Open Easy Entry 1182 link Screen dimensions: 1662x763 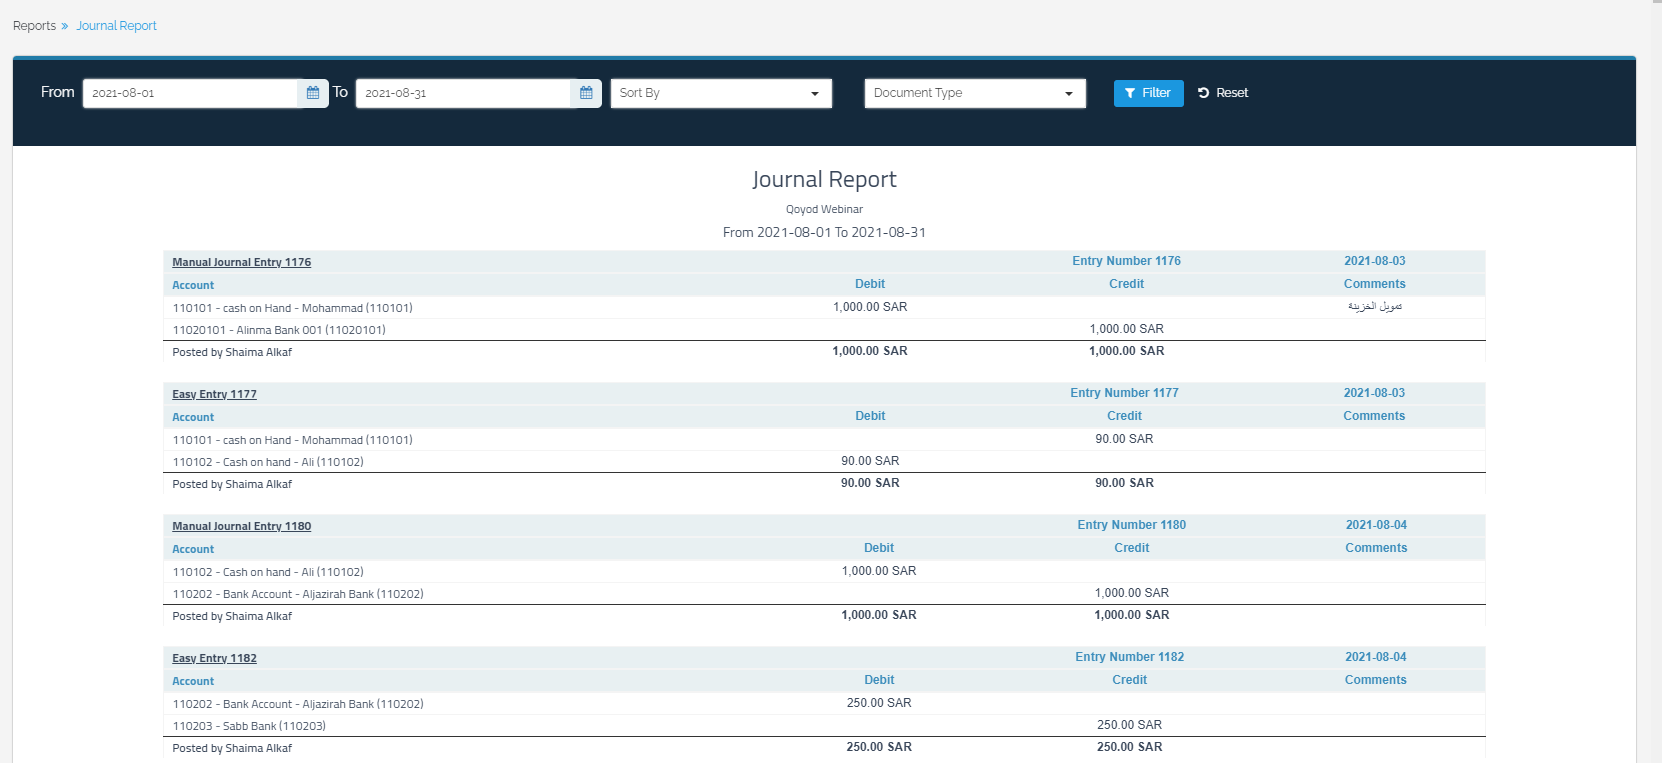pos(214,658)
